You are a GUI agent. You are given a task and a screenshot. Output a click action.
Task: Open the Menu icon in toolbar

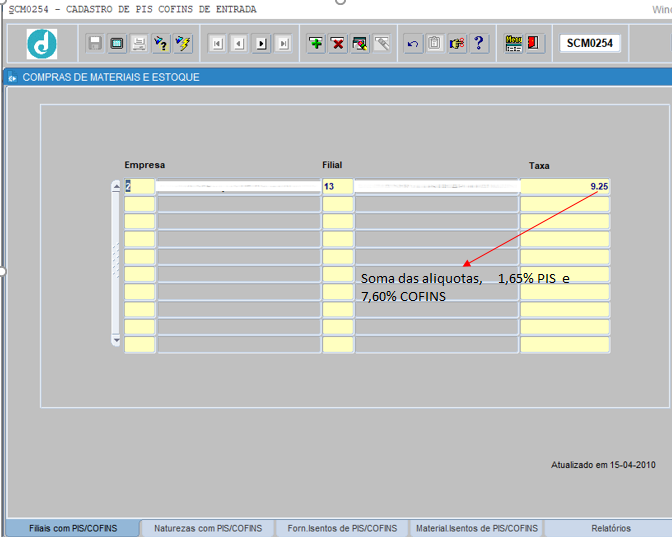click(513, 43)
